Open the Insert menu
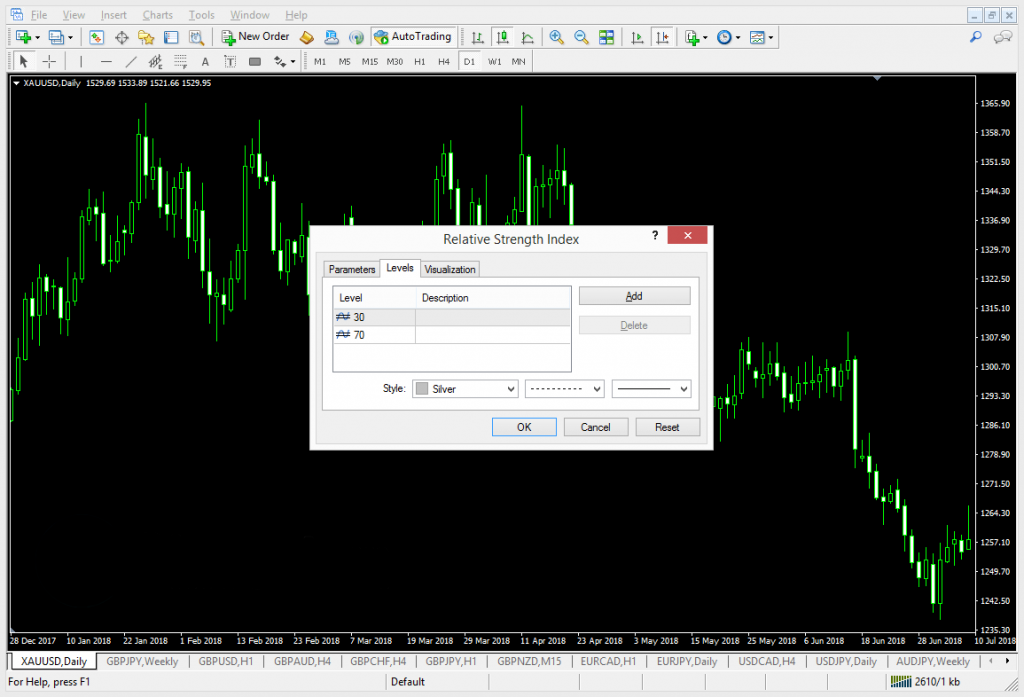Screen dimensions: 1024x697 click(114, 15)
